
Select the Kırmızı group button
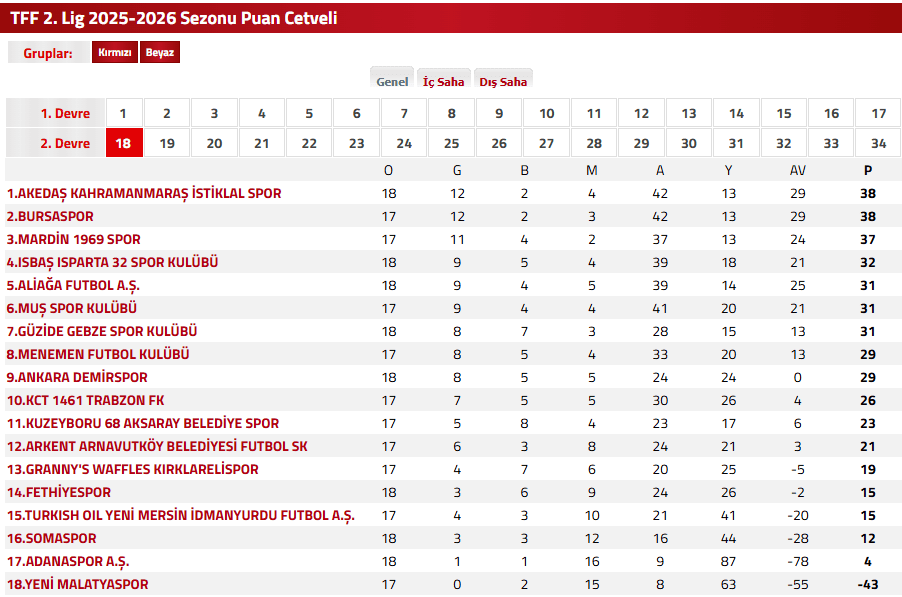(115, 53)
